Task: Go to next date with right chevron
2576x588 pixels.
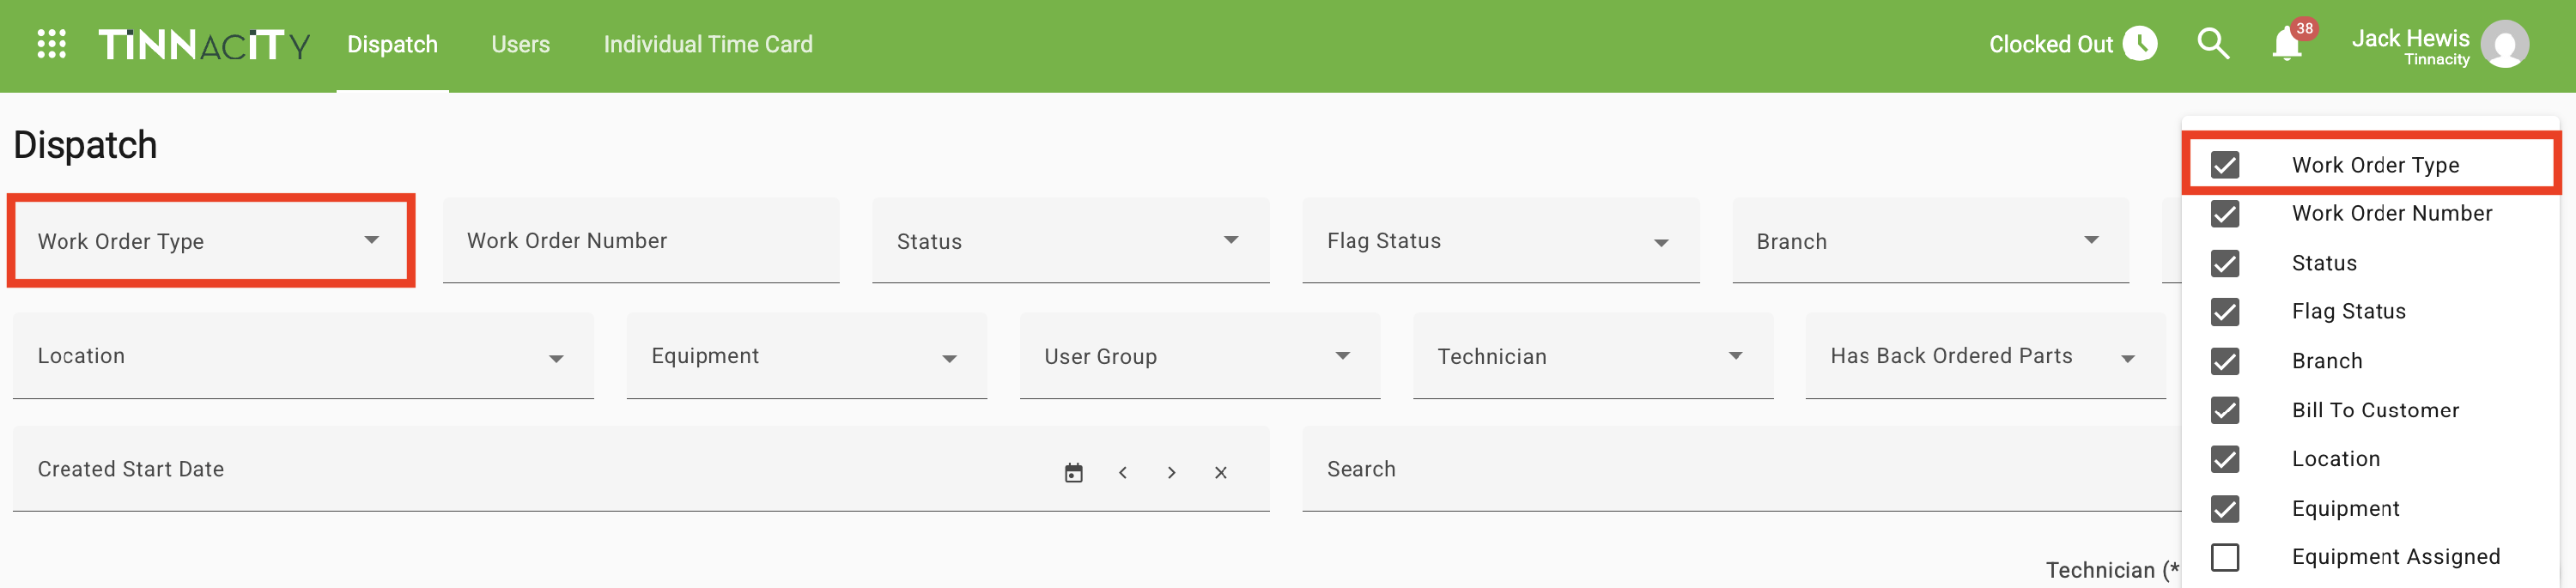Action: point(1172,472)
